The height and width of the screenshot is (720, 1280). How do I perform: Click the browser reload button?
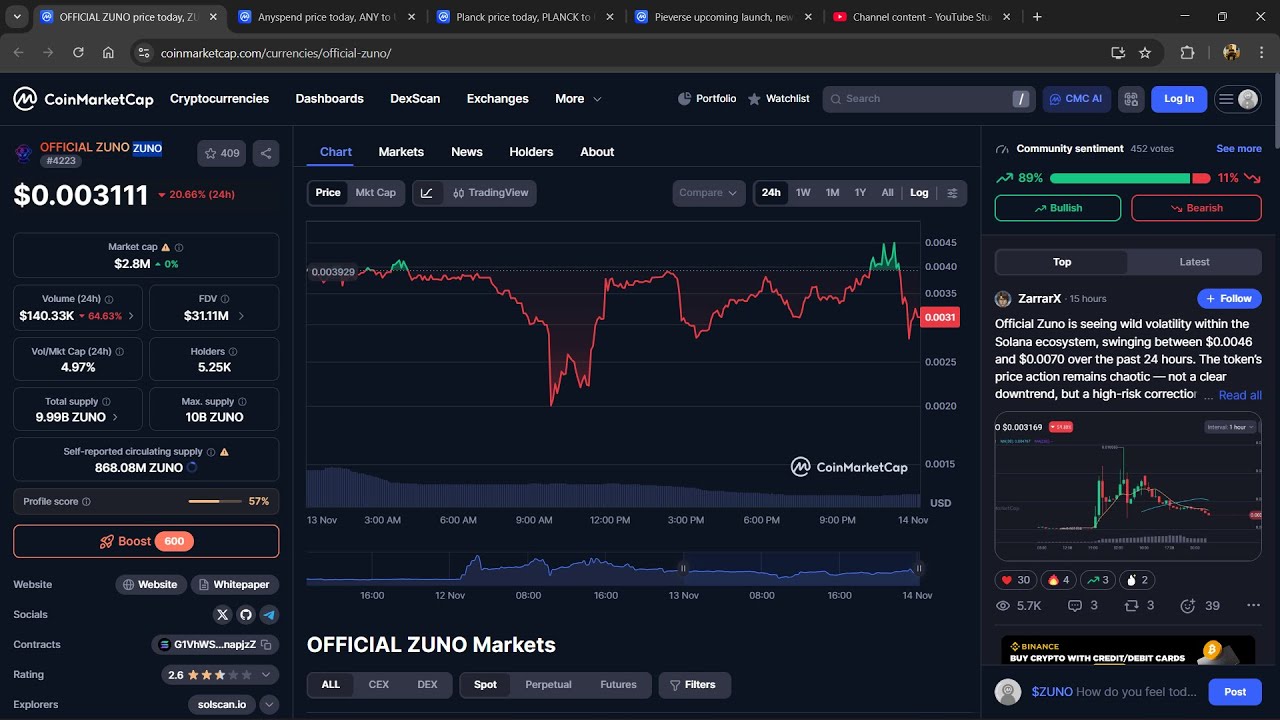tap(78, 53)
